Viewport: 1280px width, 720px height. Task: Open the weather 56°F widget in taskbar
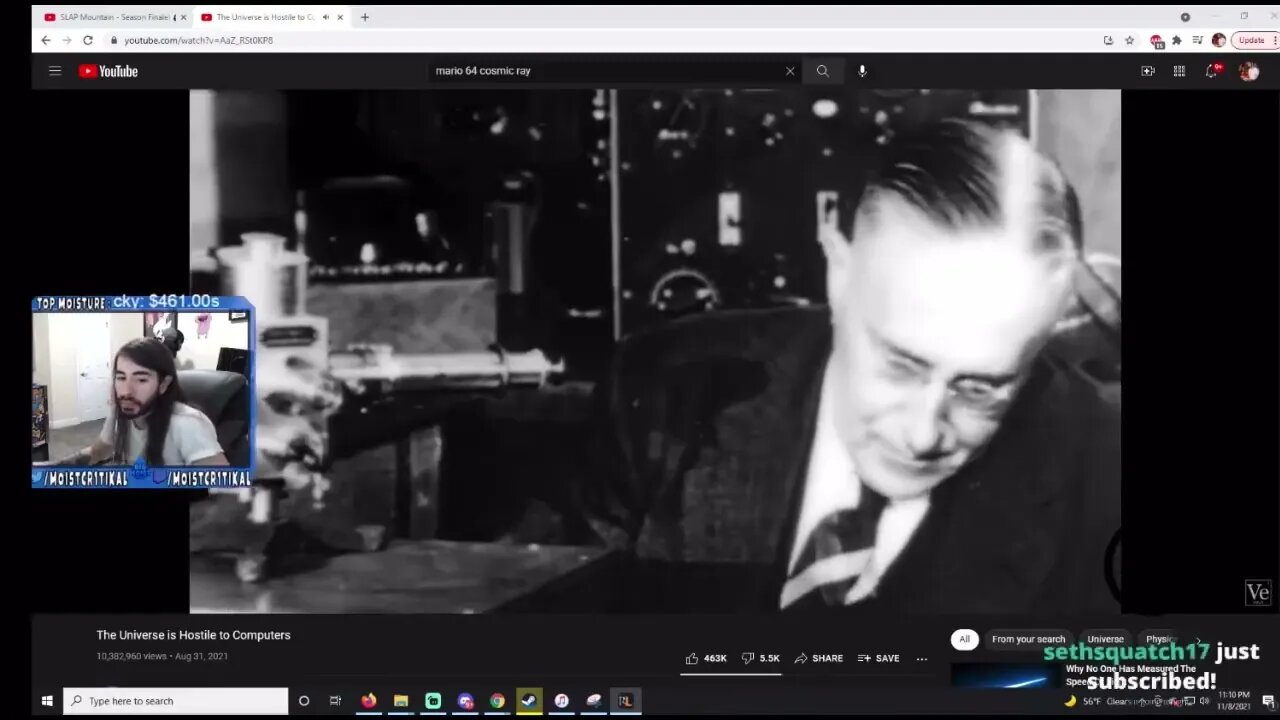tap(1112, 701)
